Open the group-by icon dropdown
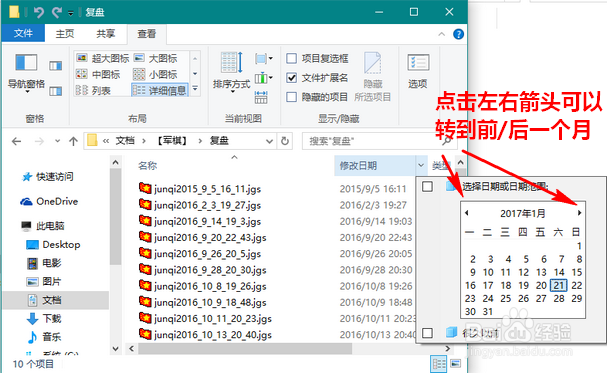The height and width of the screenshot is (373, 607). click(x=264, y=59)
